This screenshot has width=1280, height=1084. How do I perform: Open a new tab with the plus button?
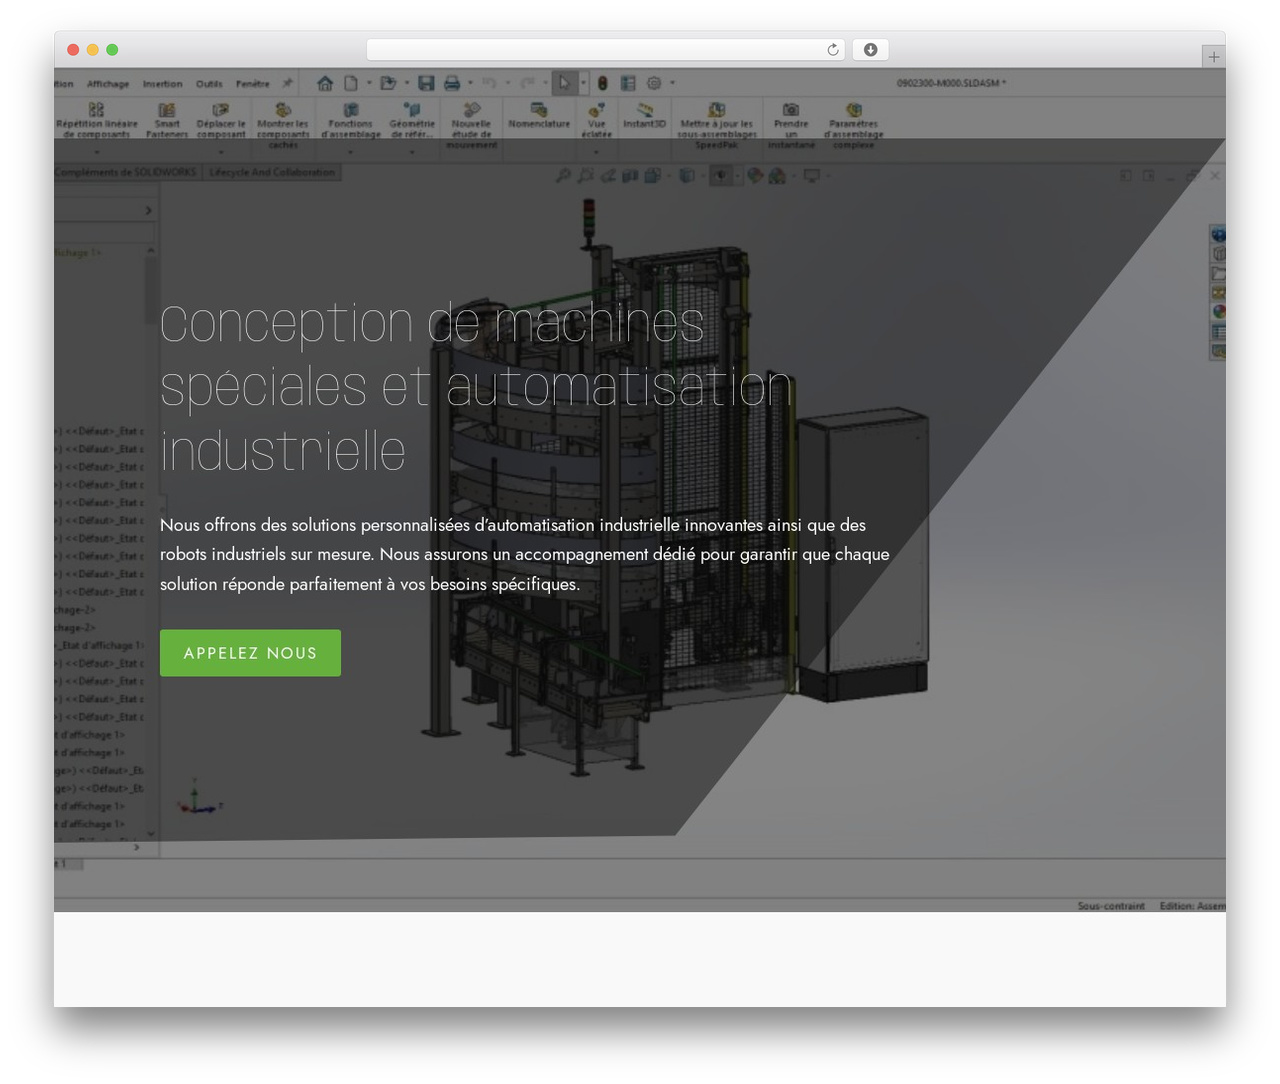click(1214, 57)
